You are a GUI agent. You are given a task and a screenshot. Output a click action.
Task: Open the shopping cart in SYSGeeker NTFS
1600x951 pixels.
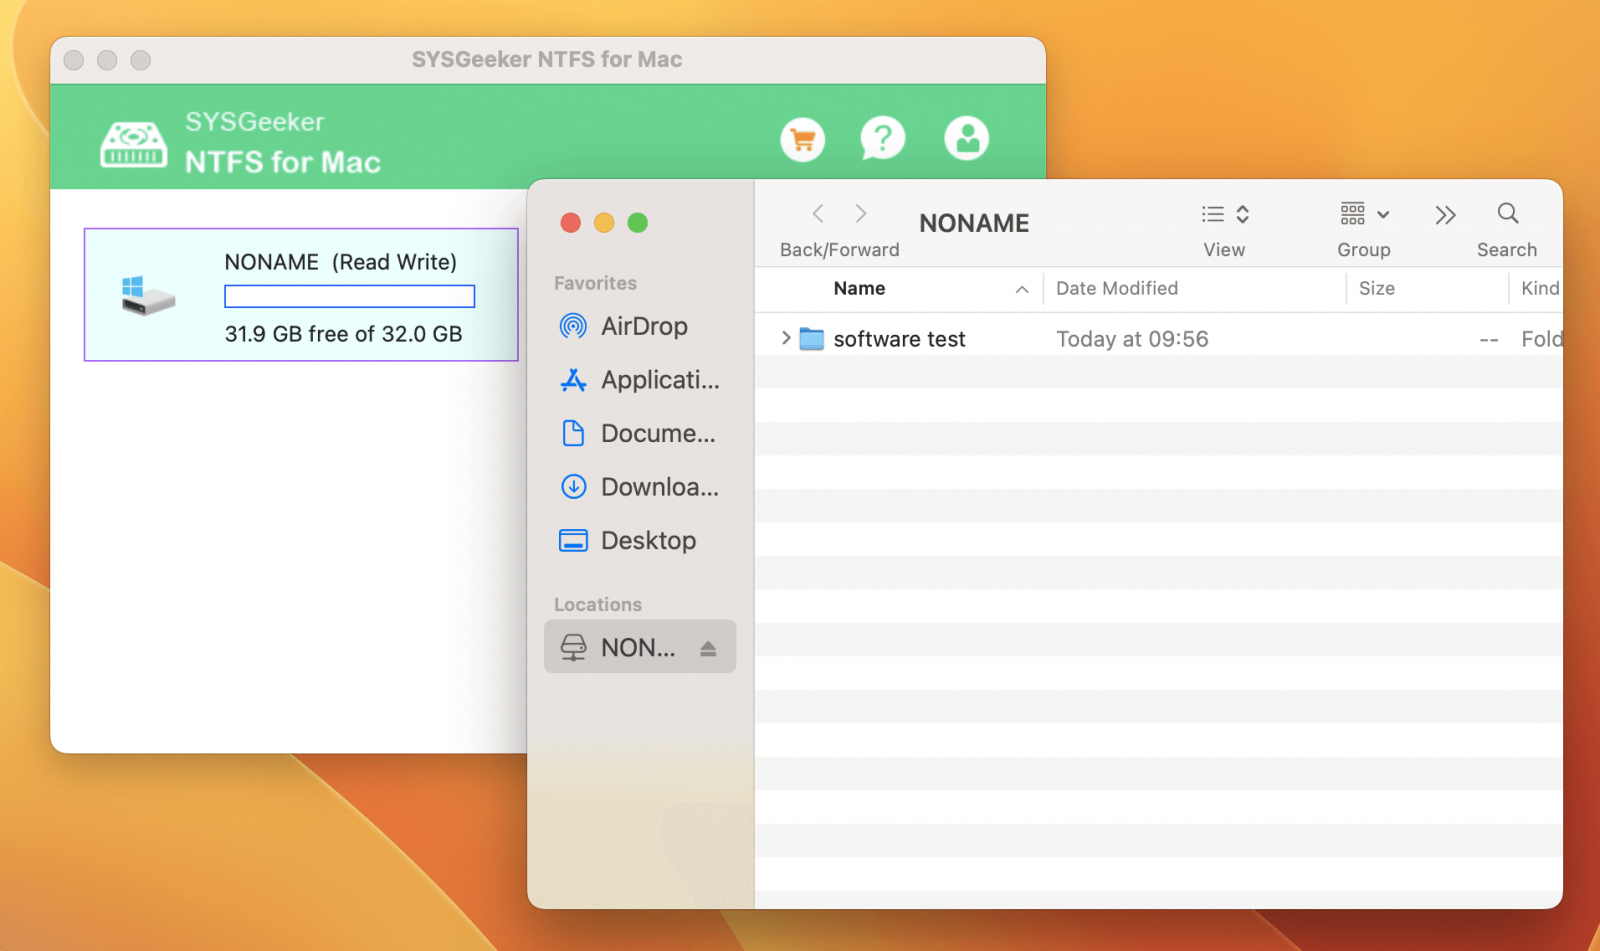(802, 139)
